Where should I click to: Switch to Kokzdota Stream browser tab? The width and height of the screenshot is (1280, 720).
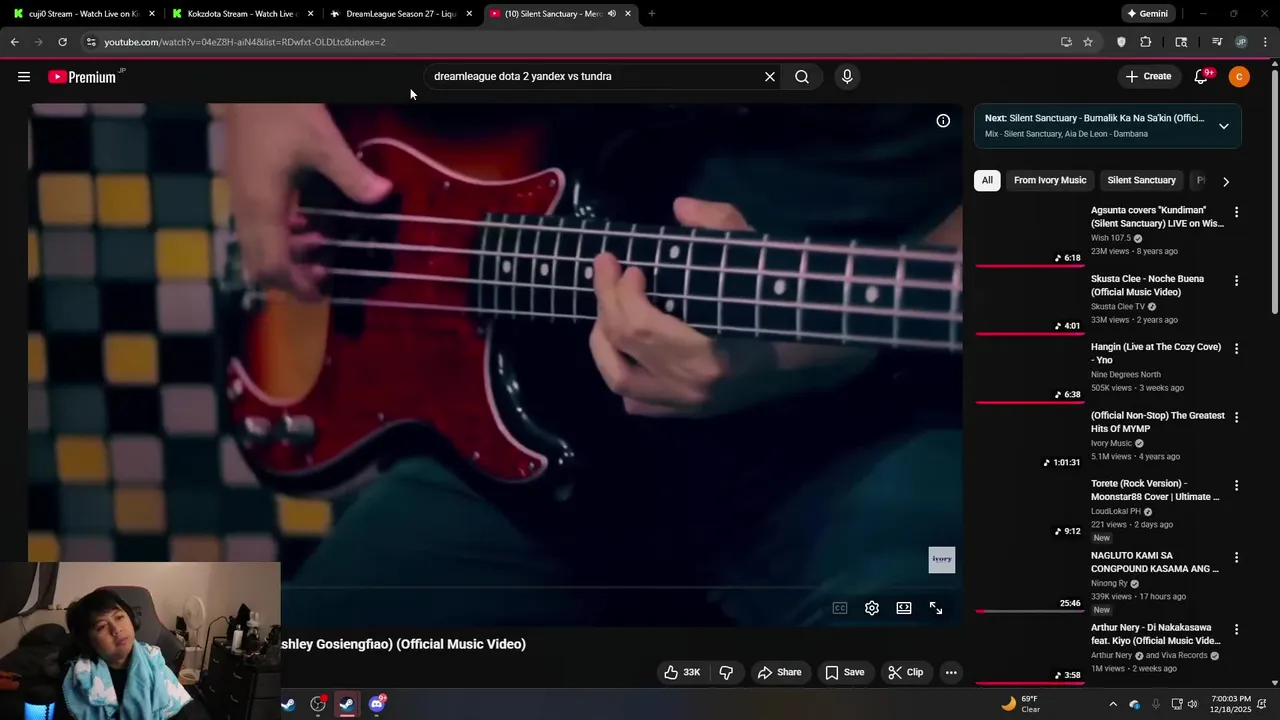(243, 14)
